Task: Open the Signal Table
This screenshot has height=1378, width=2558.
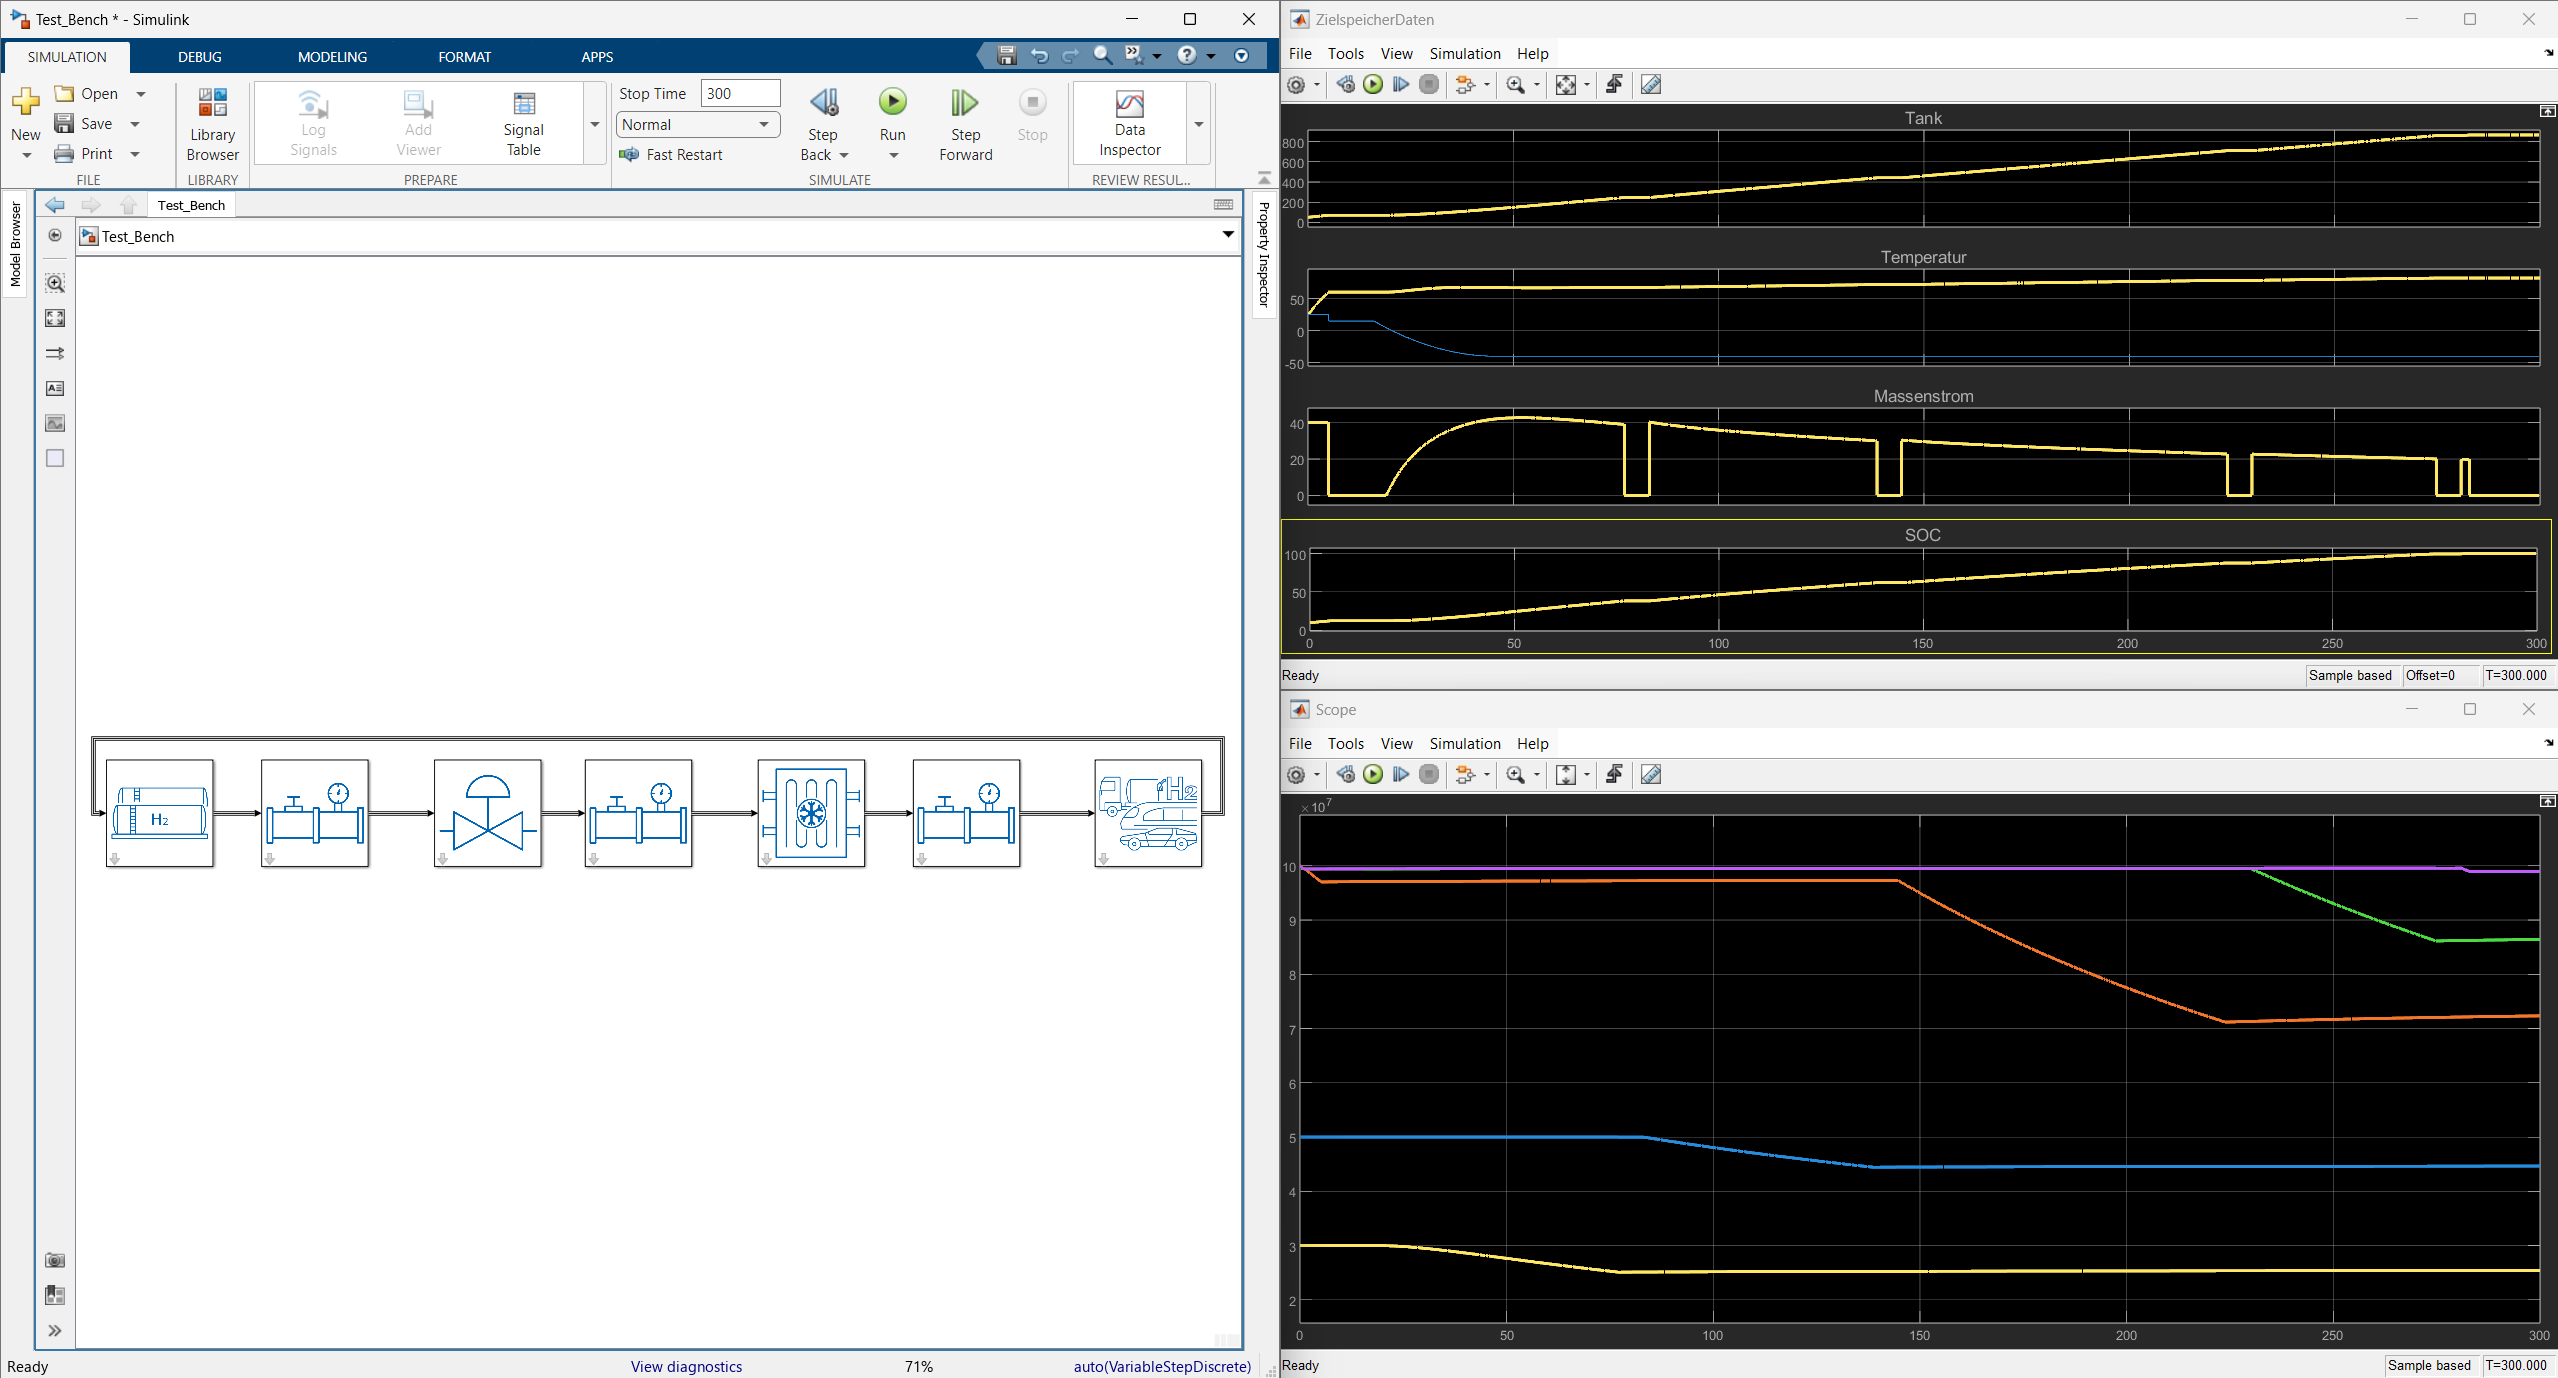Action: pos(523,124)
